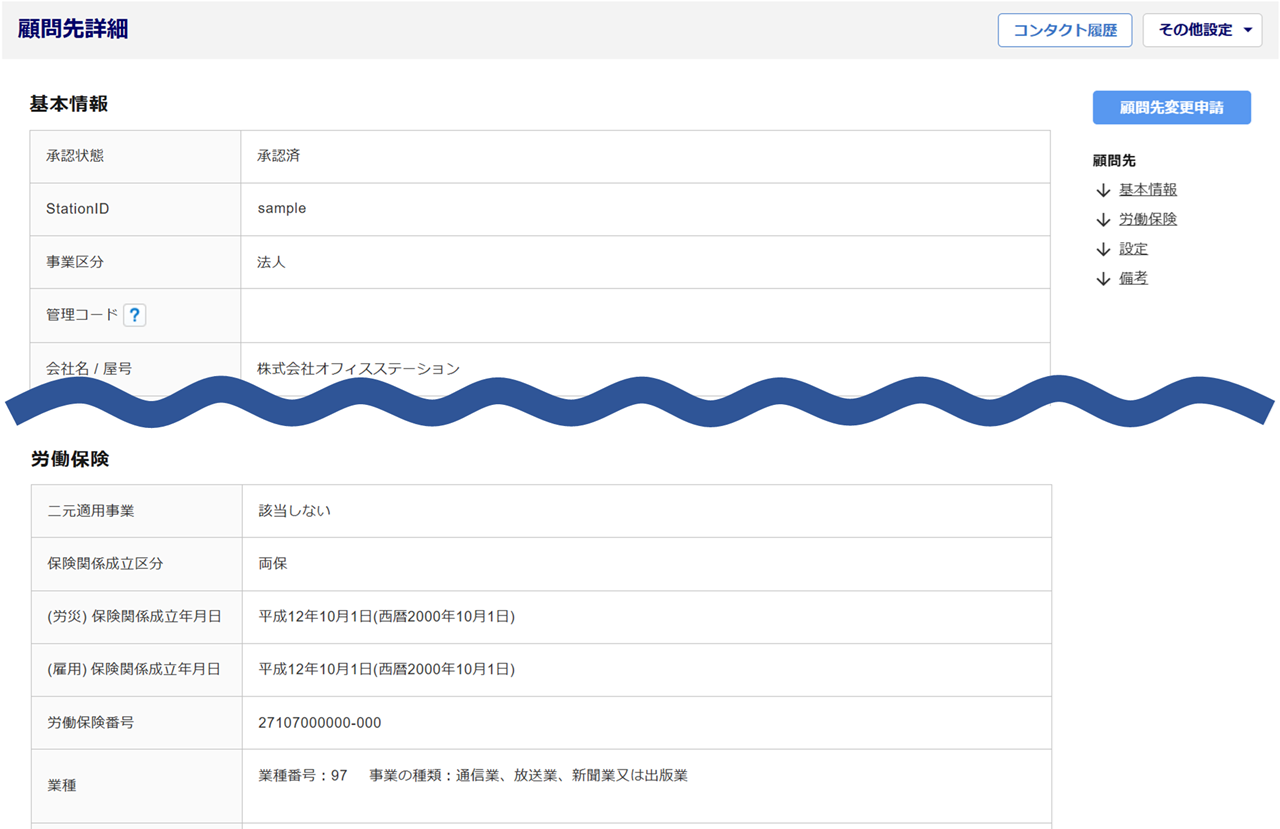This screenshot has width=1280, height=829.
Task: Click the (労災) 保険関係成立年月日 row label
Action: 134,616
